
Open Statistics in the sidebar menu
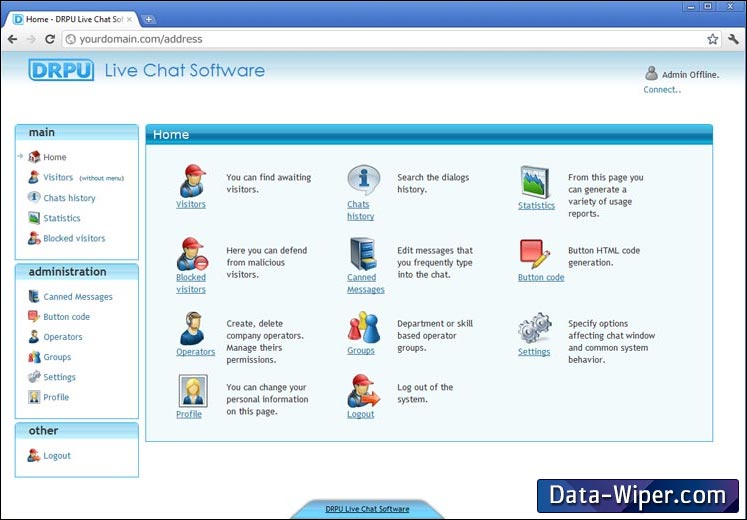[62, 218]
